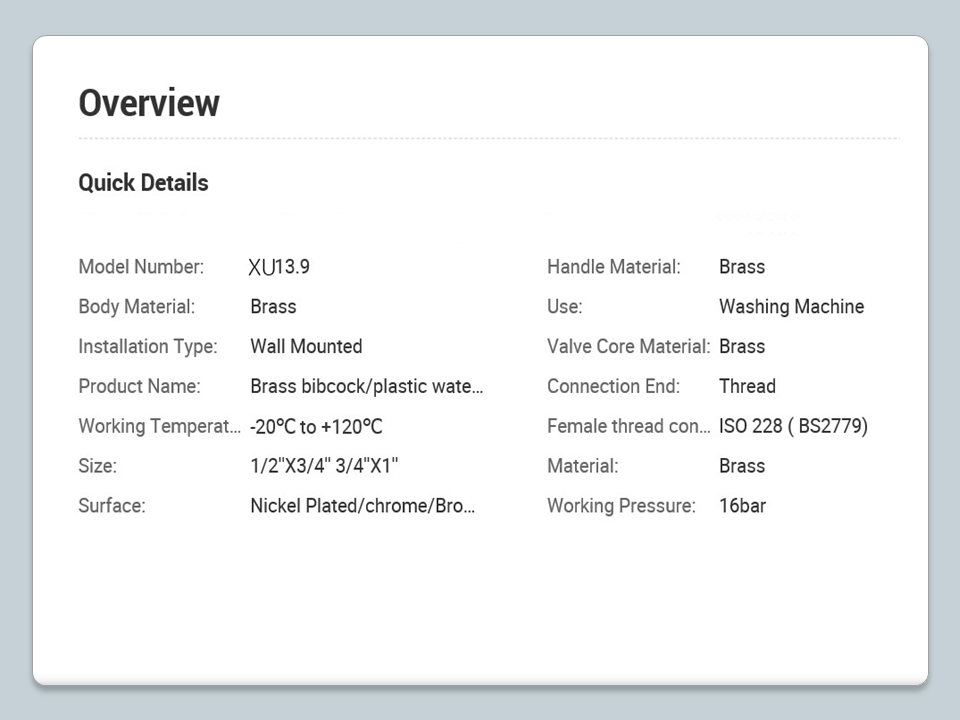
Task: Select the Washing Machine use value
Action: coord(791,307)
